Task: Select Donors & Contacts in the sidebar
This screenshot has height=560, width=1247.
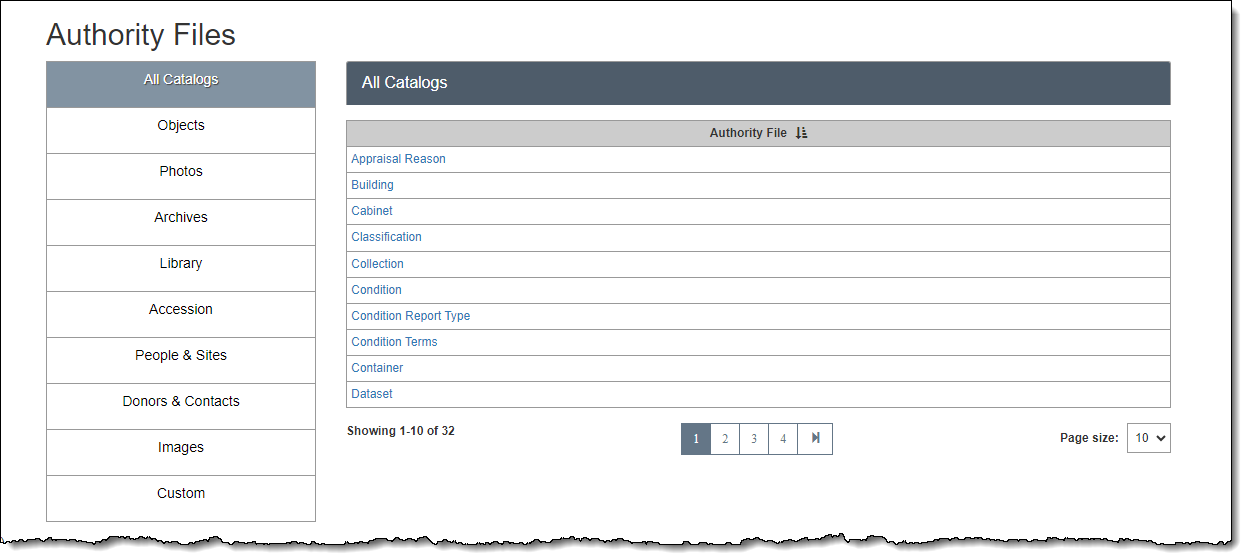Action: pos(181,402)
